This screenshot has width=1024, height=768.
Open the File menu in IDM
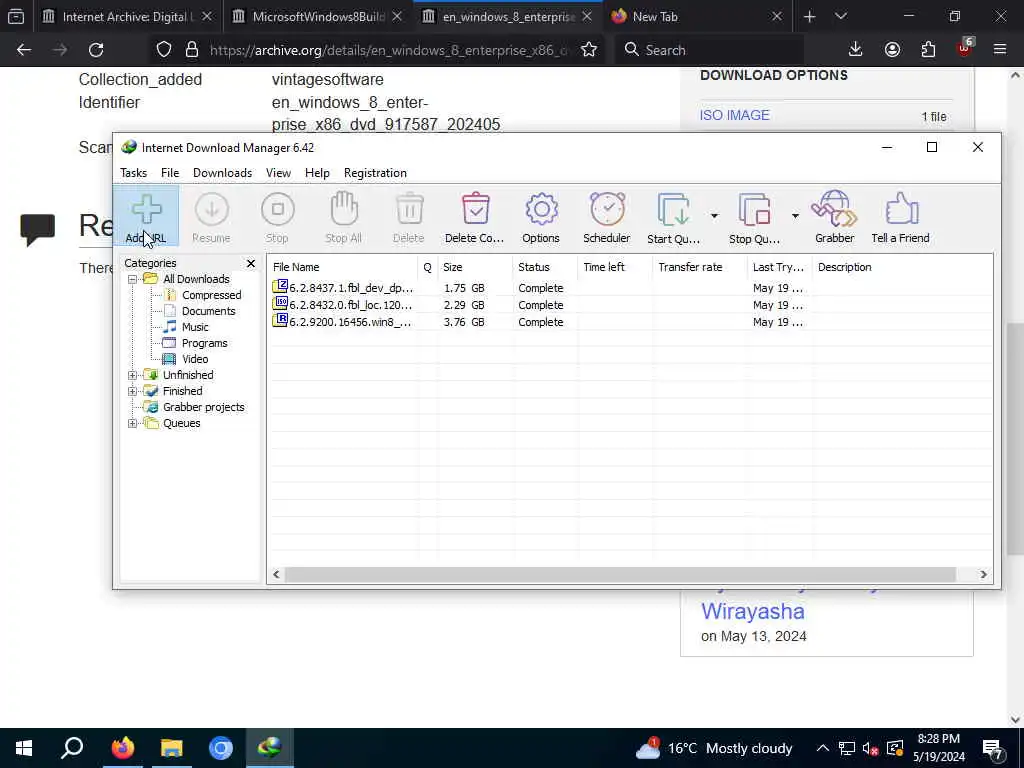pos(170,173)
